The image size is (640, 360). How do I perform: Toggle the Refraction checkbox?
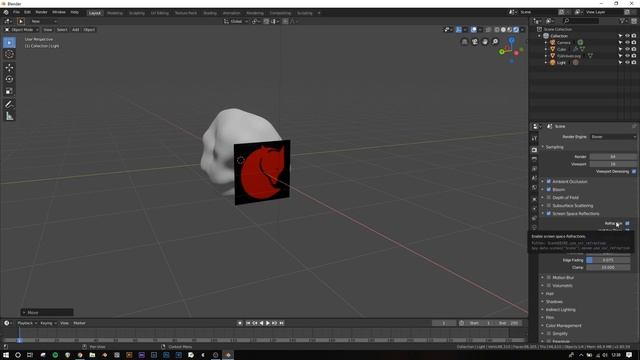[x=627, y=223]
